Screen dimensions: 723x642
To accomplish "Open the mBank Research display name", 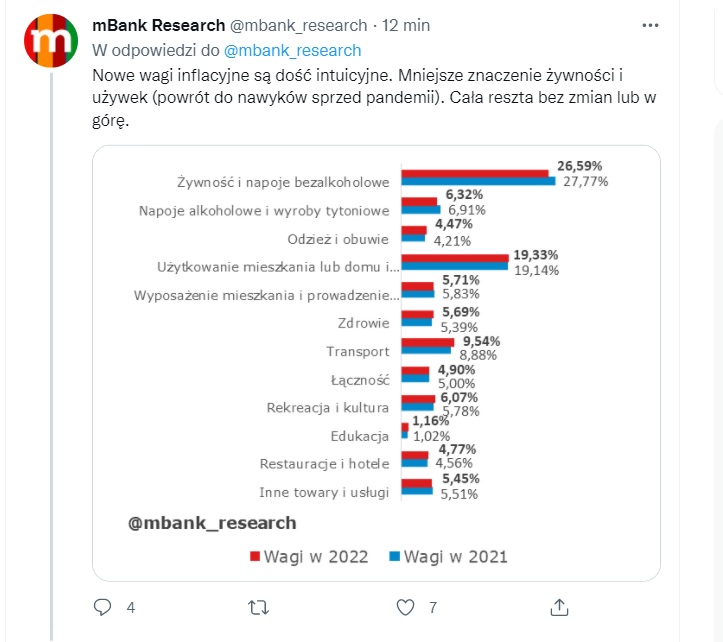I will click(159, 25).
